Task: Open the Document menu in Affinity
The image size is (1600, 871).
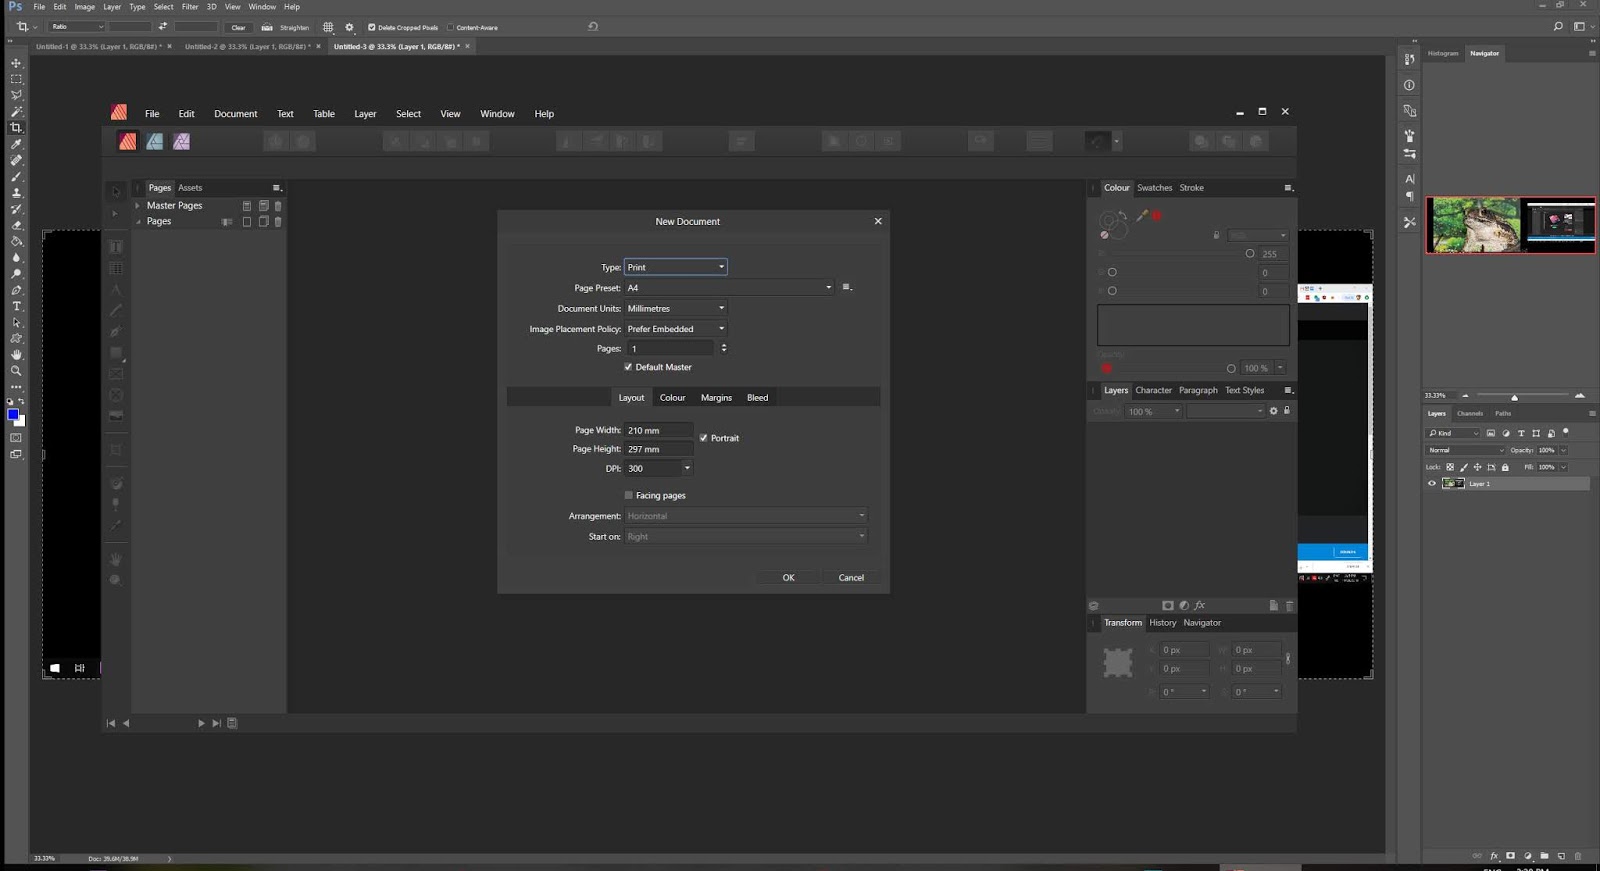Action: click(236, 114)
